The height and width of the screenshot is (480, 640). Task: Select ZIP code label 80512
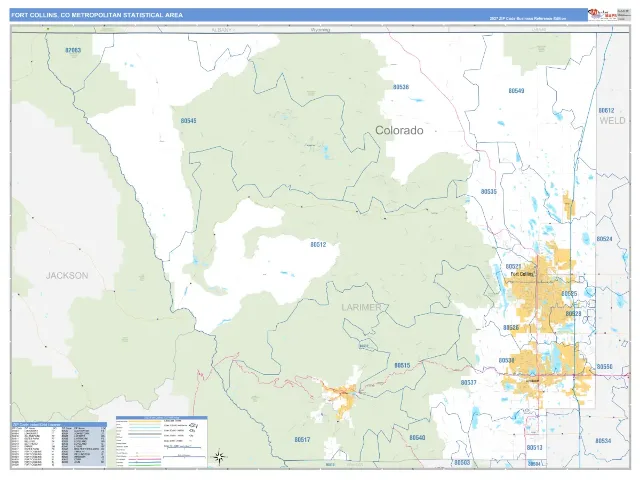tap(318, 244)
